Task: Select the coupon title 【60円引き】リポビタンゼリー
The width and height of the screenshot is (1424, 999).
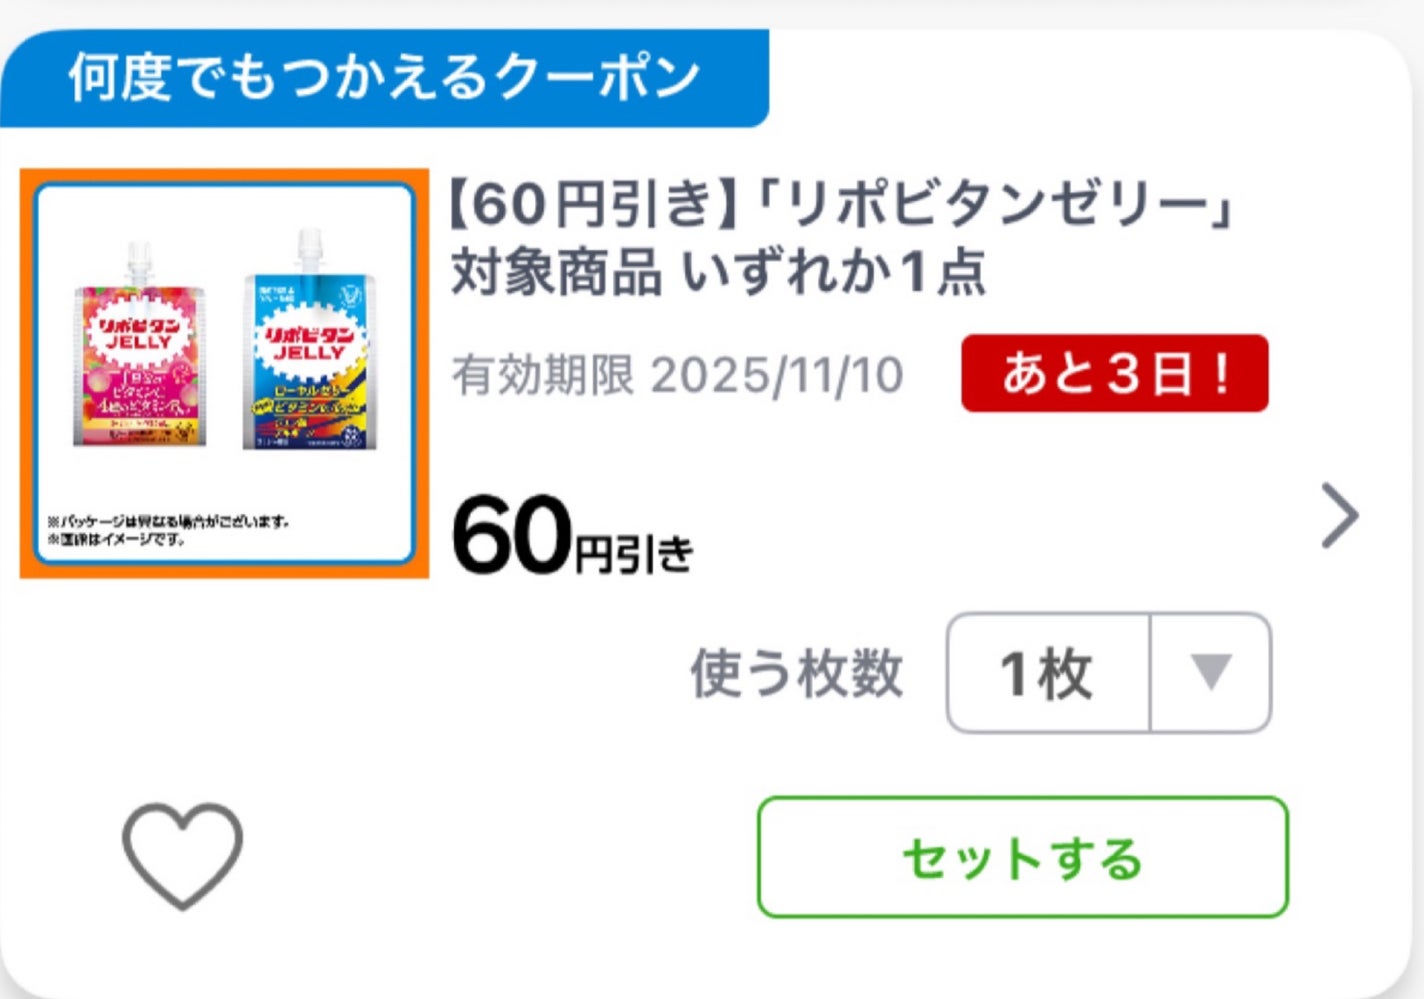Action: pyautogui.click(x=845, y=240)
